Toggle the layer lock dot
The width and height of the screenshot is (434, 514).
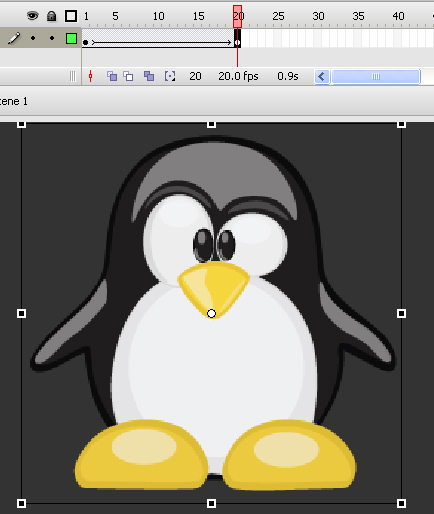(52, 38)
